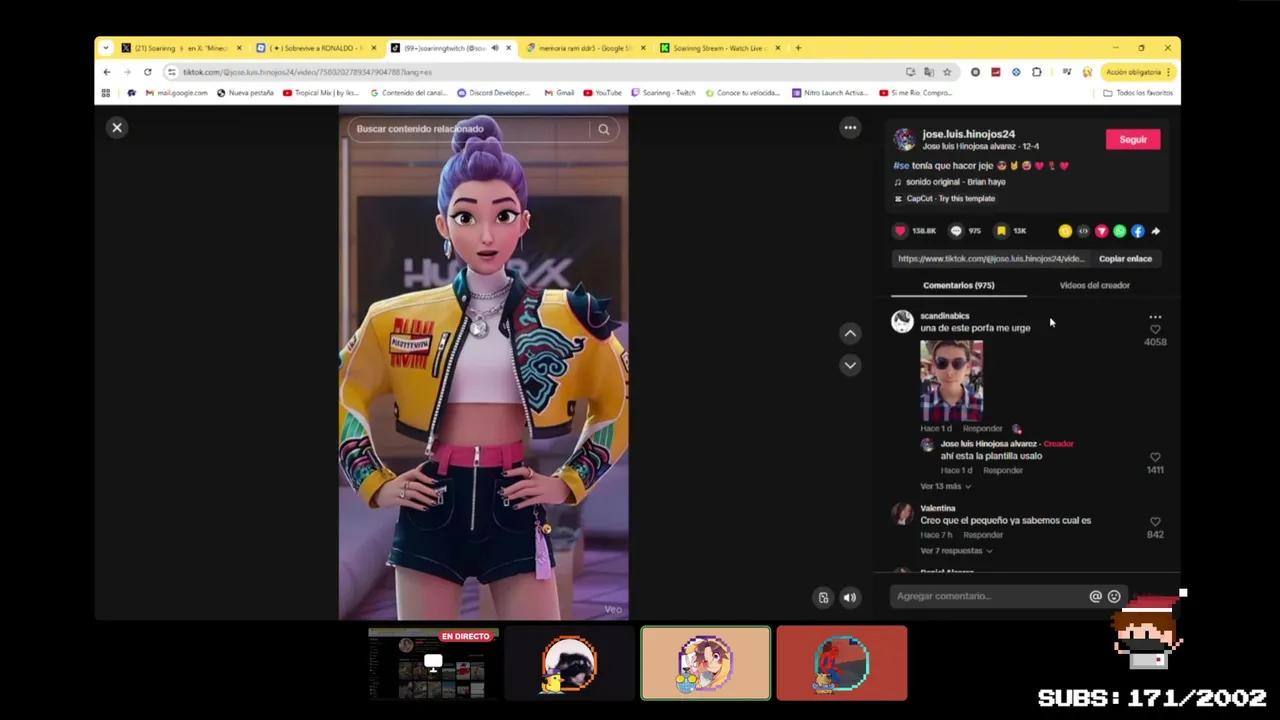Open three-dot menu on scandinabics comment
This screenshot has height=720, width=1280.
(1155, 317)
